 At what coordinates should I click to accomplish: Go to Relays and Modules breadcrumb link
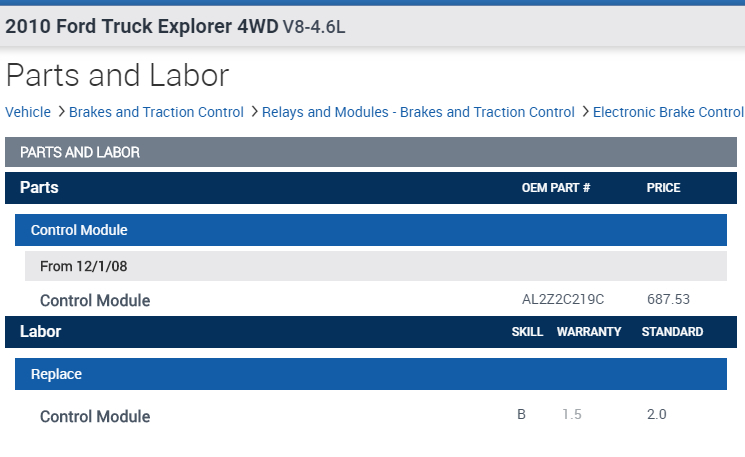pyautogui.click(x=418, y=112)
